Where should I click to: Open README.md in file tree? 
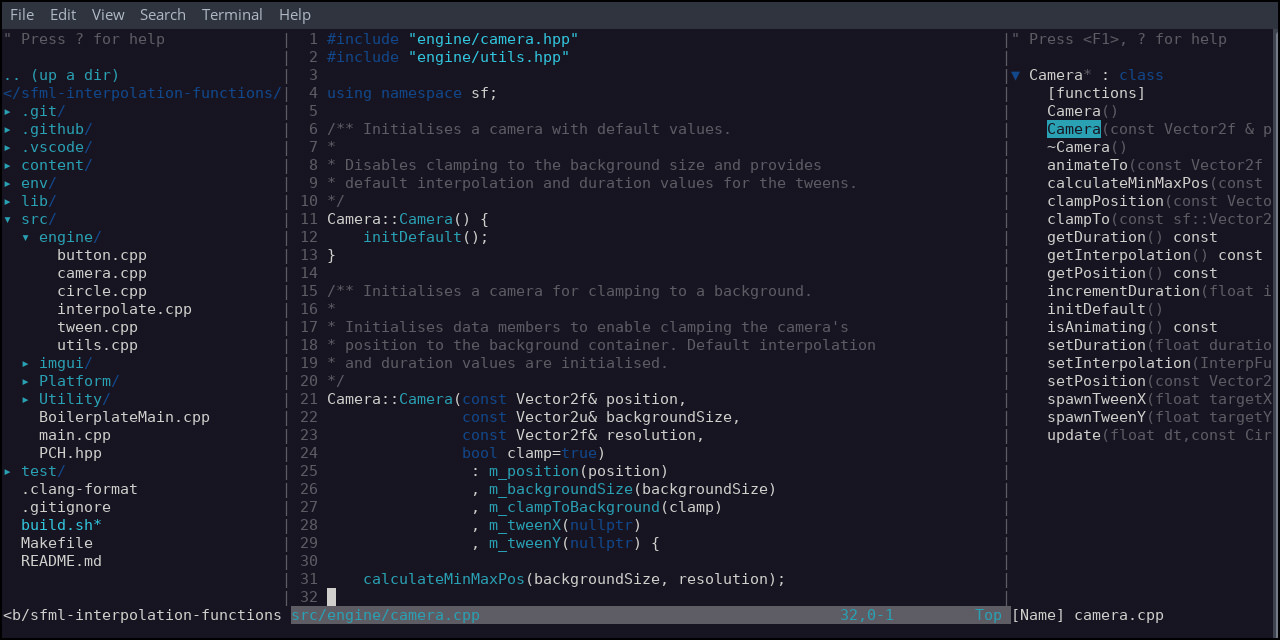click(61, 561)
